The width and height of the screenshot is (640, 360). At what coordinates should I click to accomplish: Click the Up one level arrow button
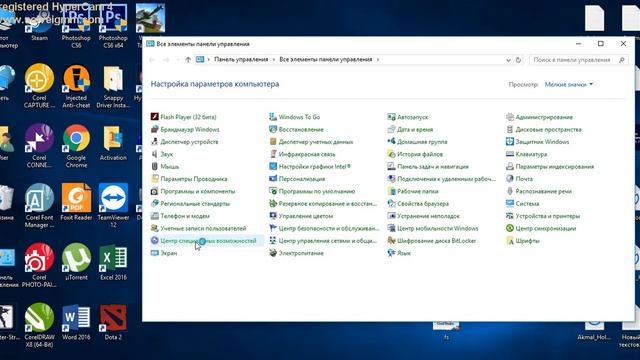click(188, 60)
